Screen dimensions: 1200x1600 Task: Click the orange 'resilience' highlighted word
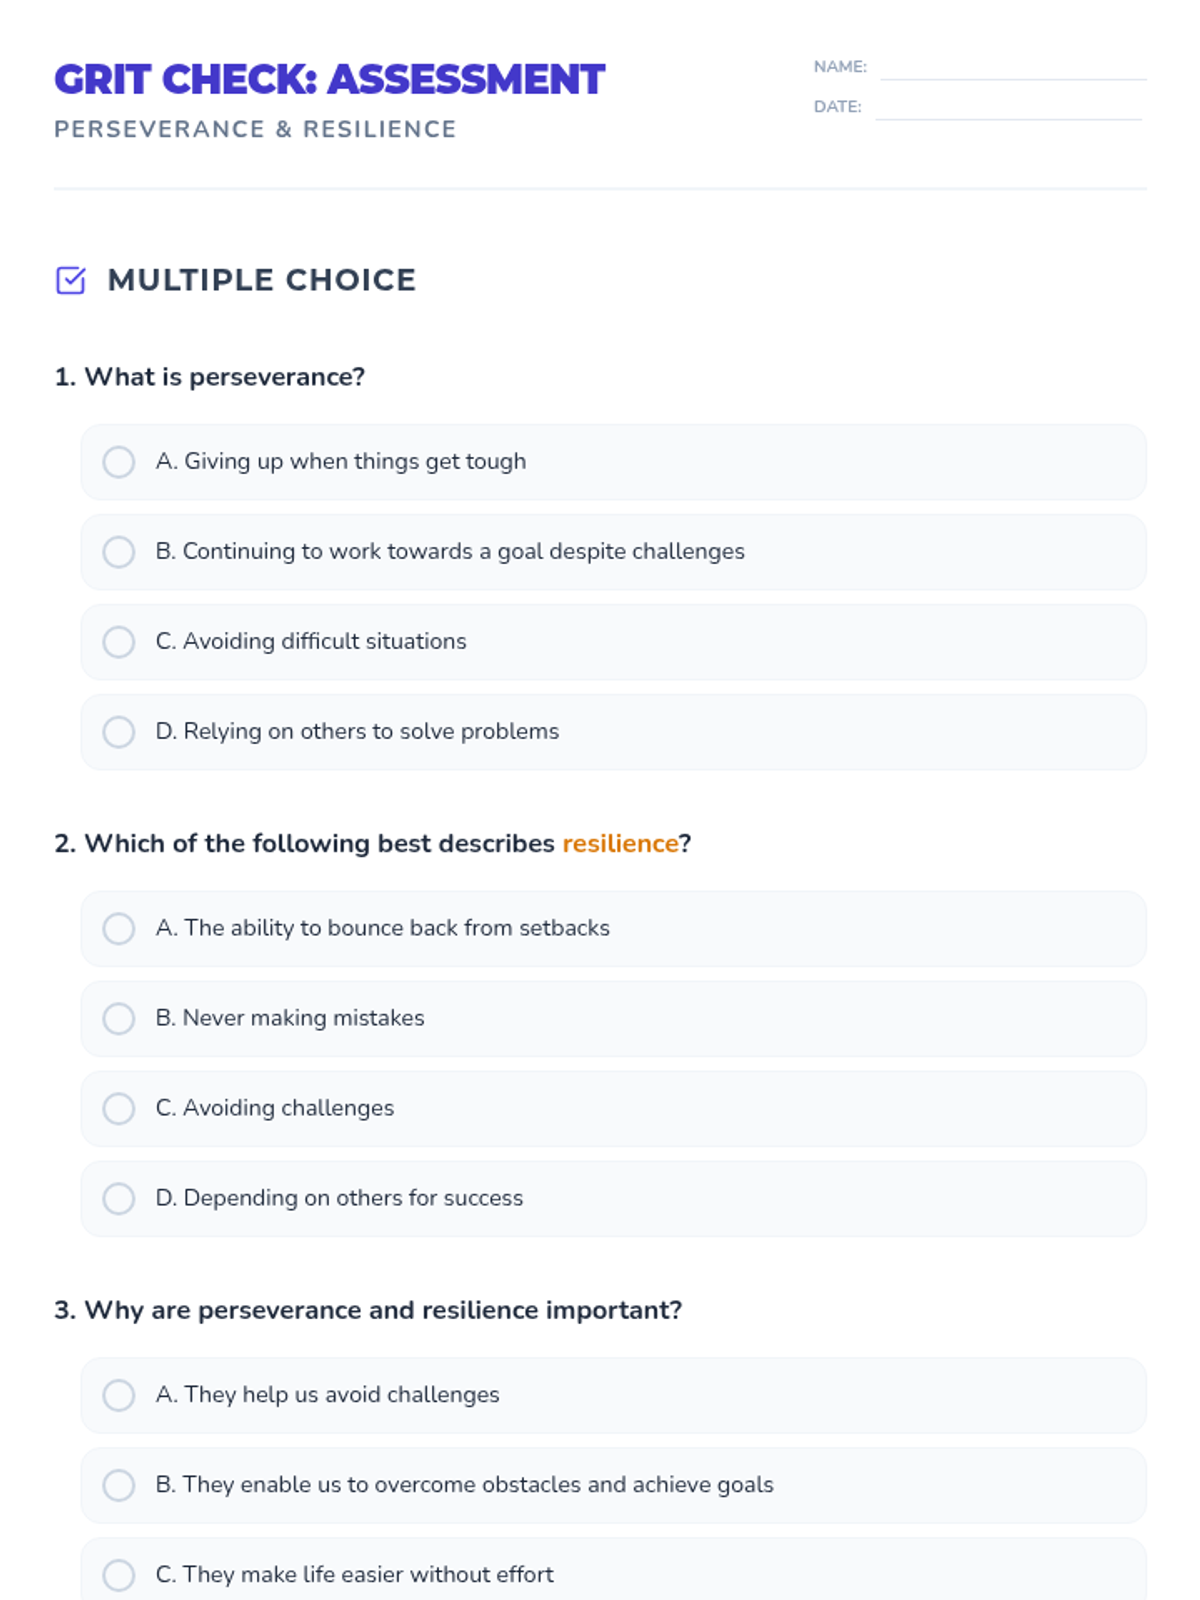[x=620, y=844]
